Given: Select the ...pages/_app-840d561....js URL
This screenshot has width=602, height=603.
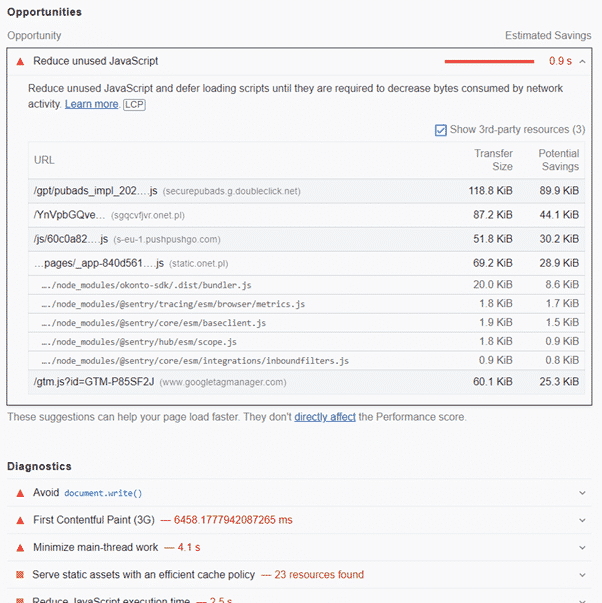Looking at the screenshot, I should coord(131,263).
